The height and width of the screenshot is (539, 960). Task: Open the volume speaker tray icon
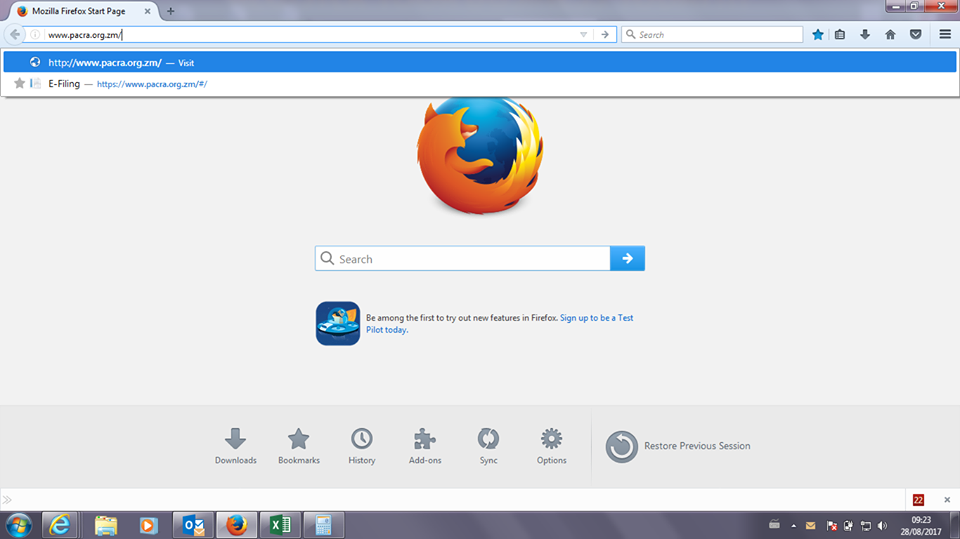(882, 526)
